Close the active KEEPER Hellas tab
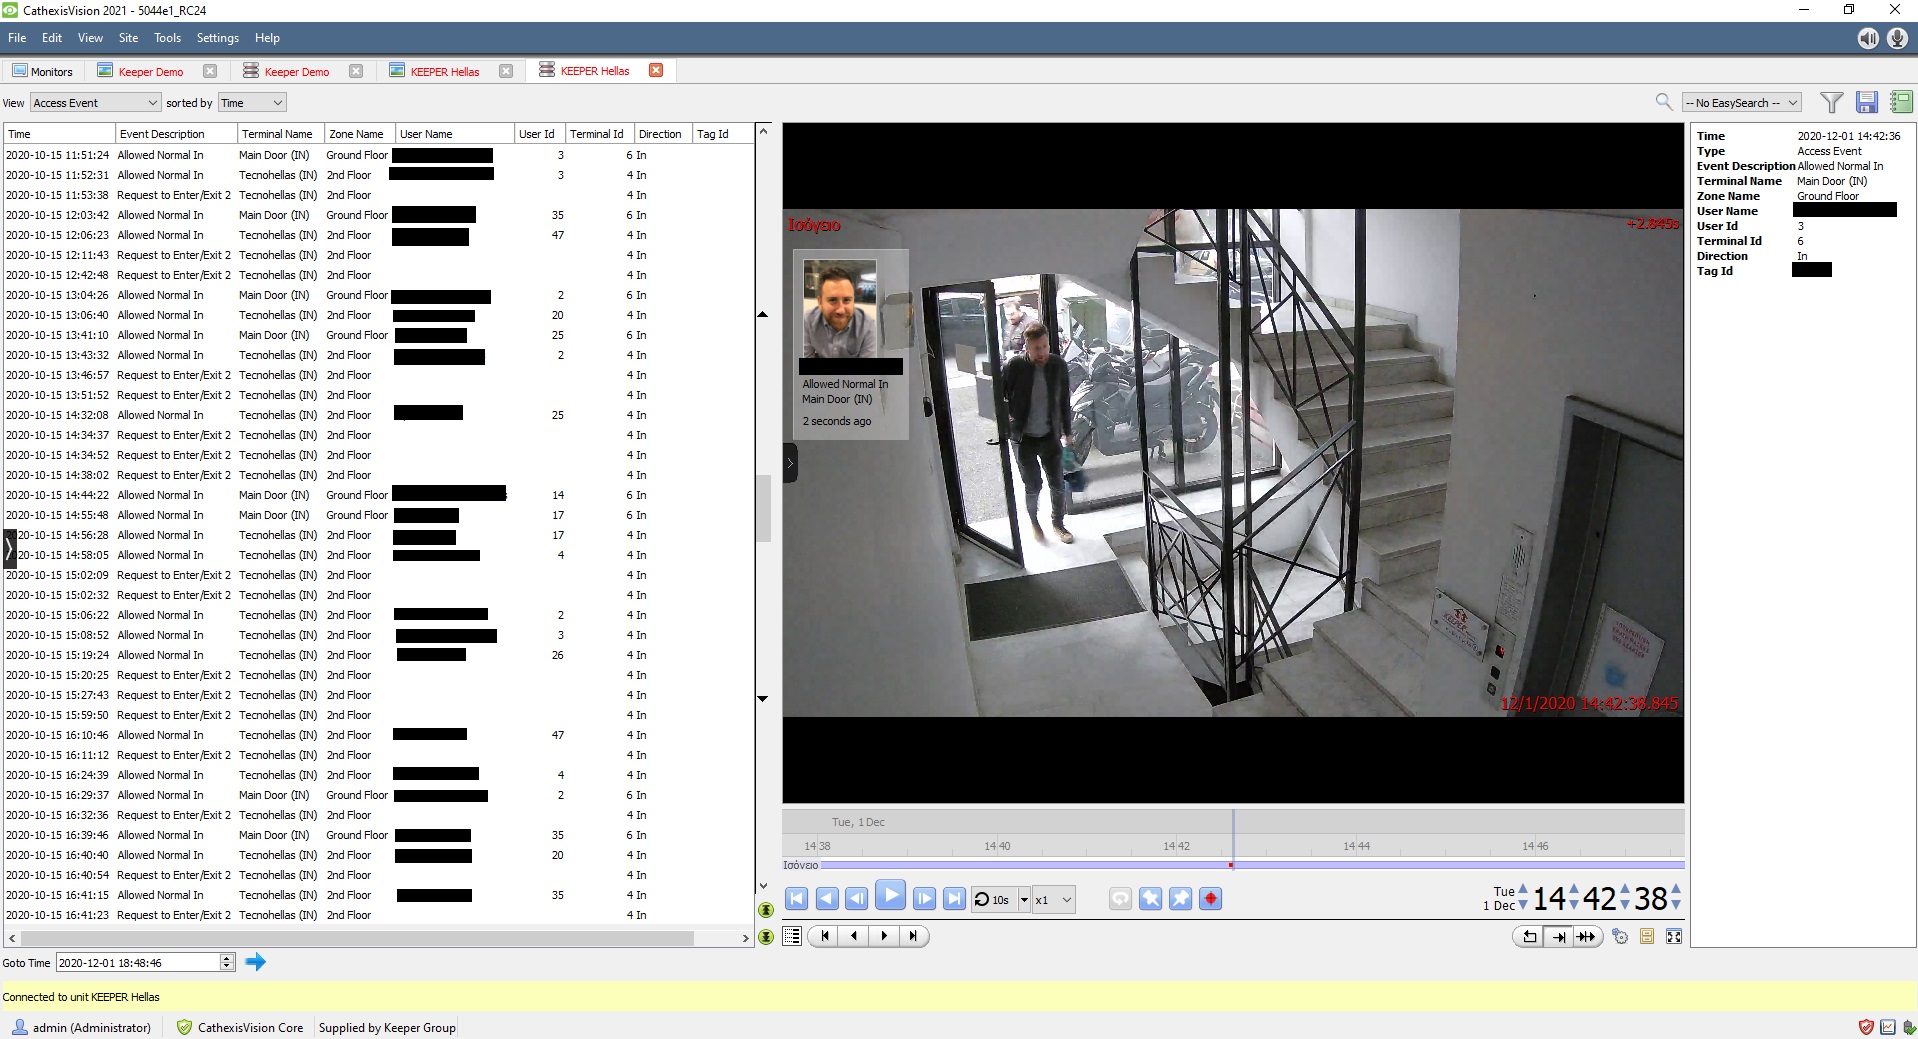 656,70
